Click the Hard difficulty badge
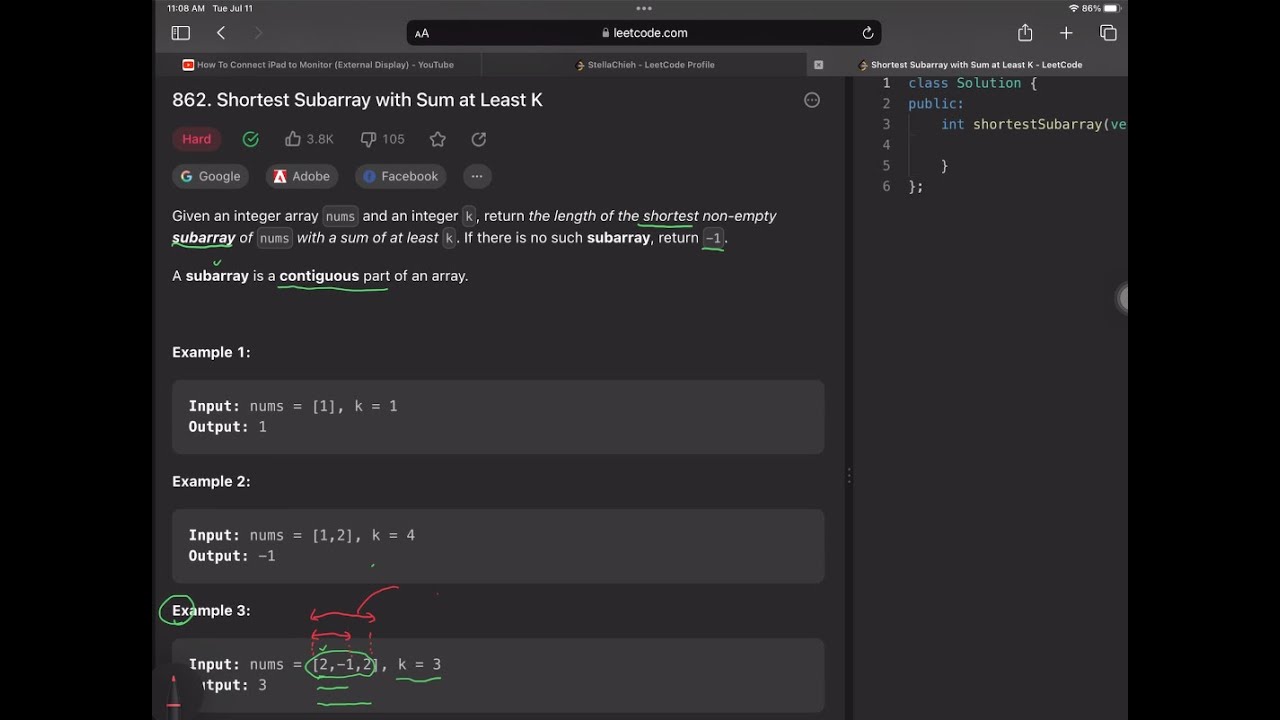The height and width of the screenshot is (720, 1280). [196, 139]
